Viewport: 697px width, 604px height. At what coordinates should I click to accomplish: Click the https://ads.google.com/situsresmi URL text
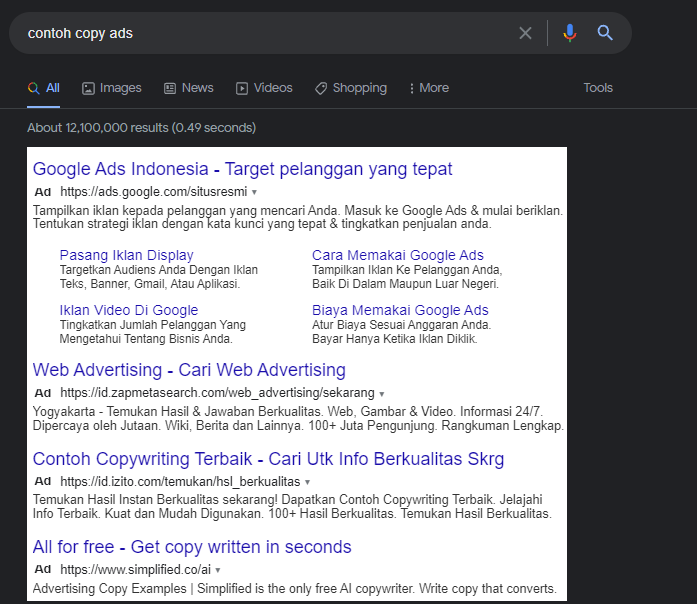coord(154,192)
